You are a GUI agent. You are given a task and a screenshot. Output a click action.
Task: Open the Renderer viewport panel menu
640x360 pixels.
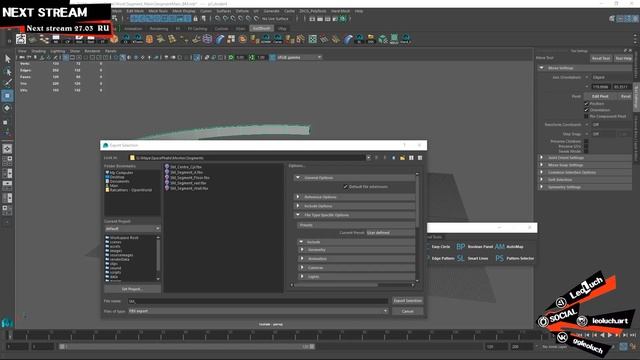(x=92, y=51)
